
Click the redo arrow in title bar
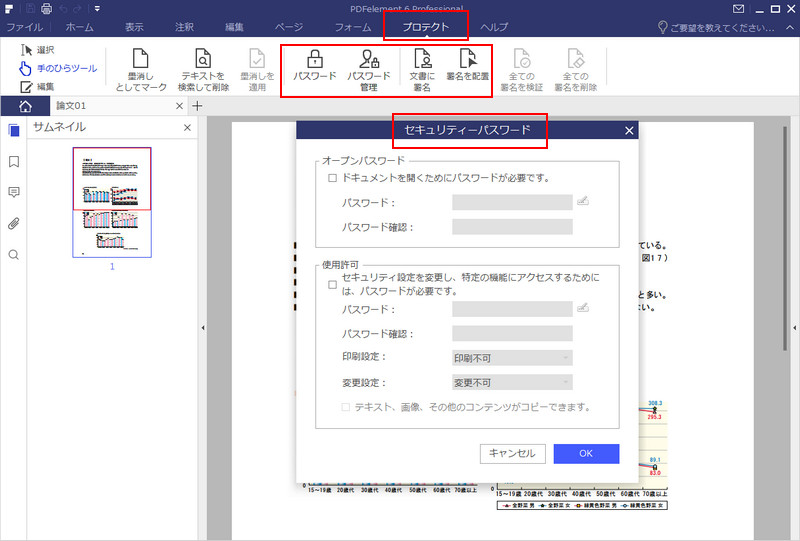(79, 9)
